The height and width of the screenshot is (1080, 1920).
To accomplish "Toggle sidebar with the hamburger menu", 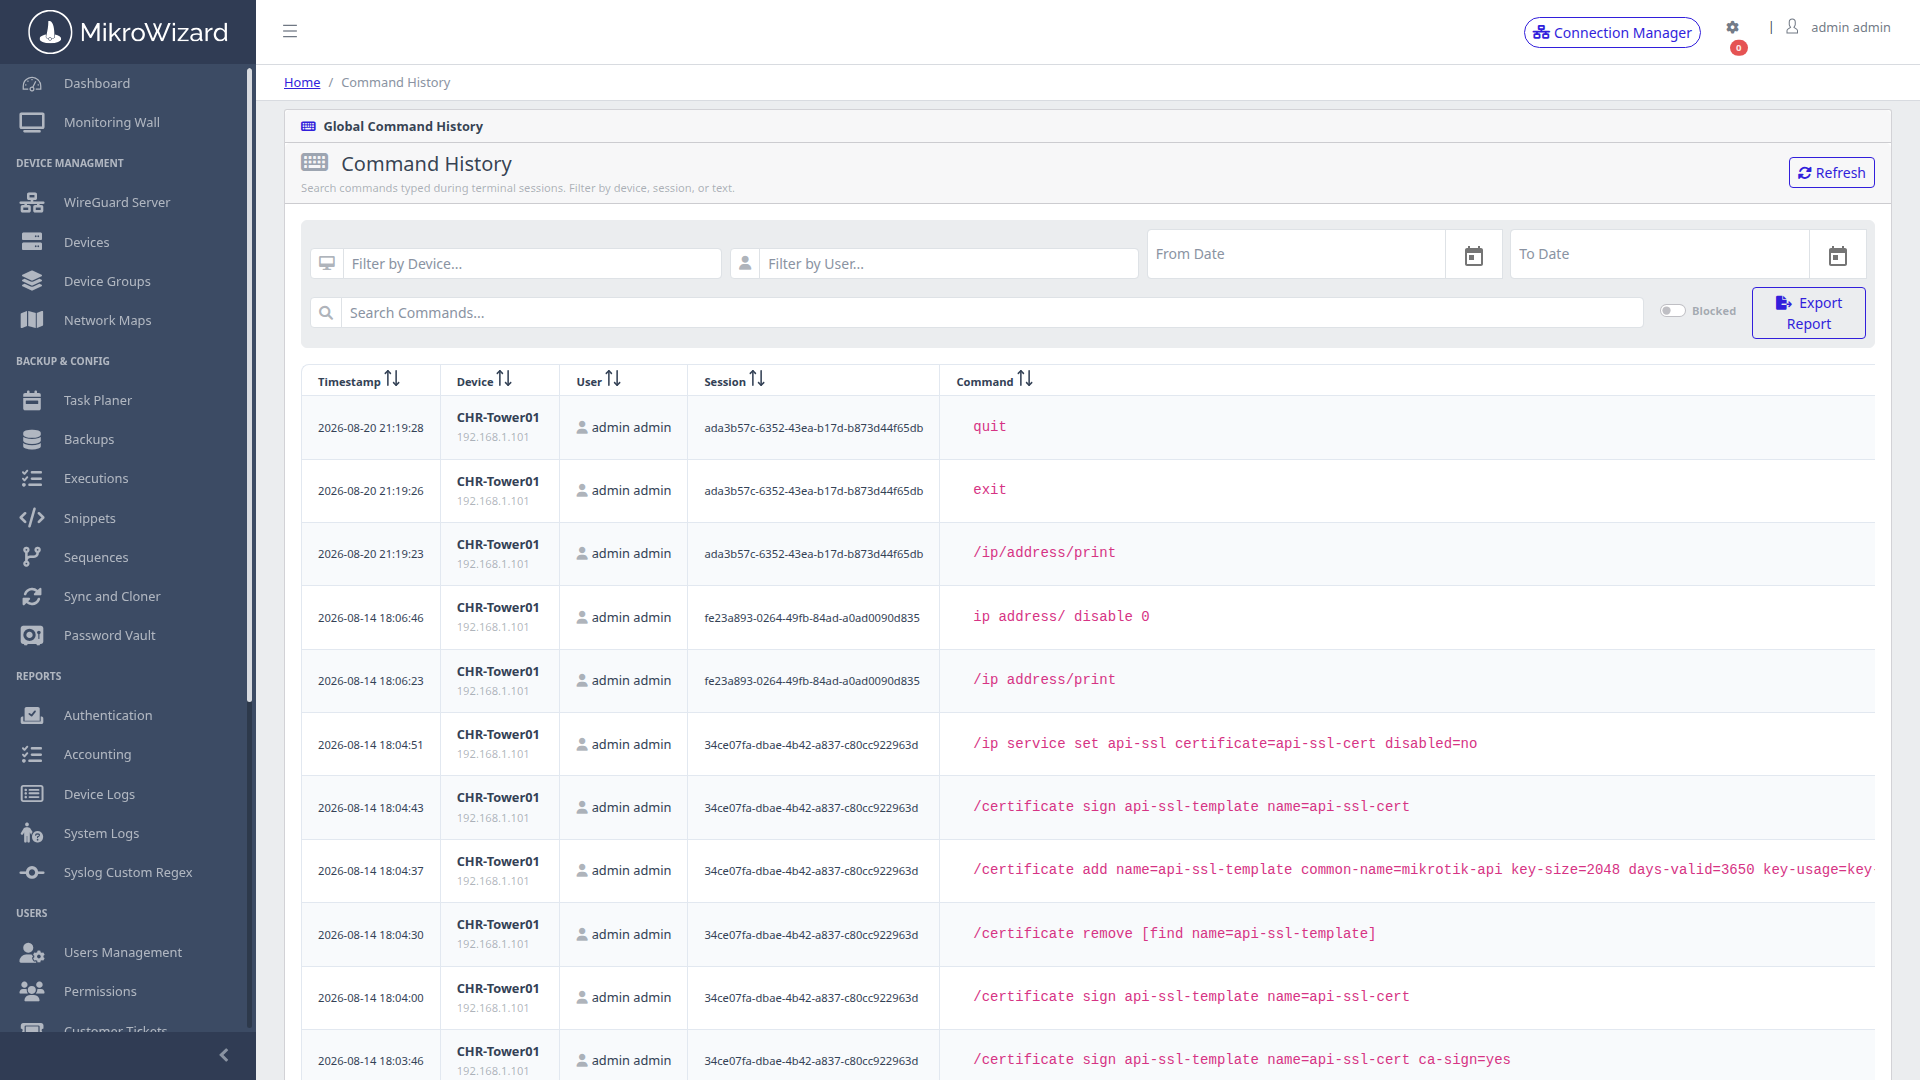I will [x=290, y=31].
